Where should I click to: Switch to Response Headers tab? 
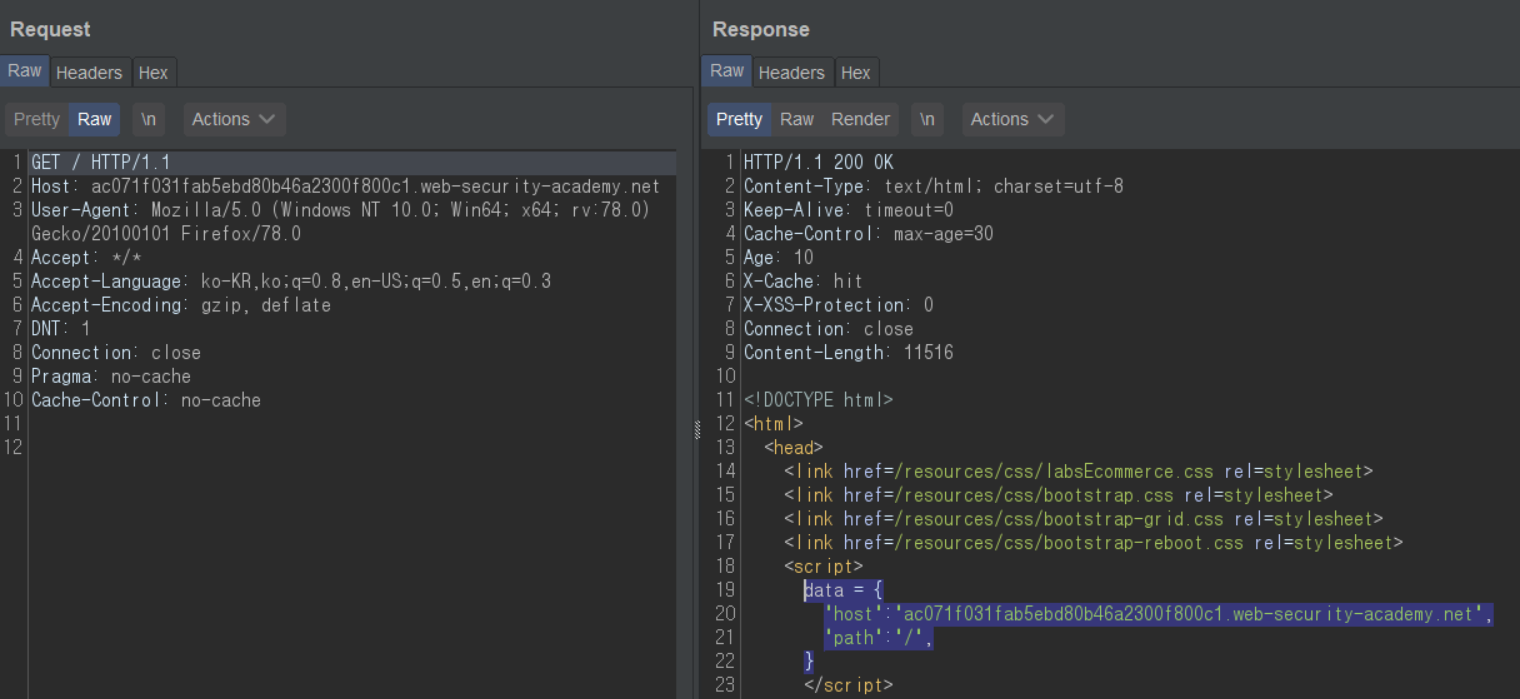point(791,72)
